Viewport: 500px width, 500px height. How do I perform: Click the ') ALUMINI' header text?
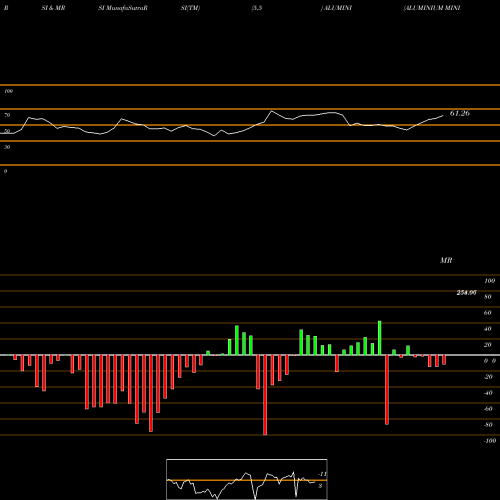336,8
